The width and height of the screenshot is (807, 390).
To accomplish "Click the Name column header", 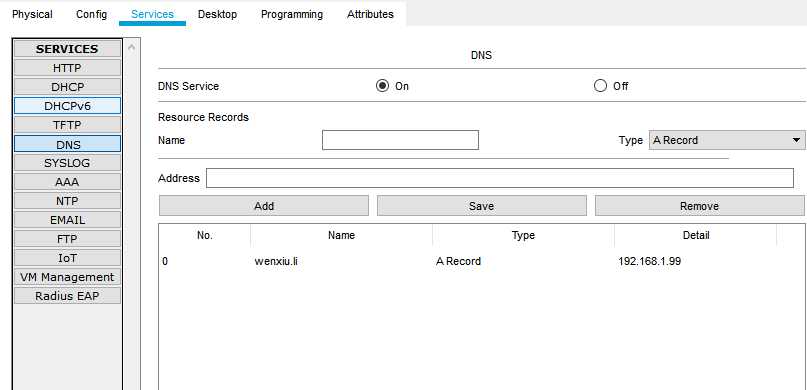I will [x=342, y=235].
